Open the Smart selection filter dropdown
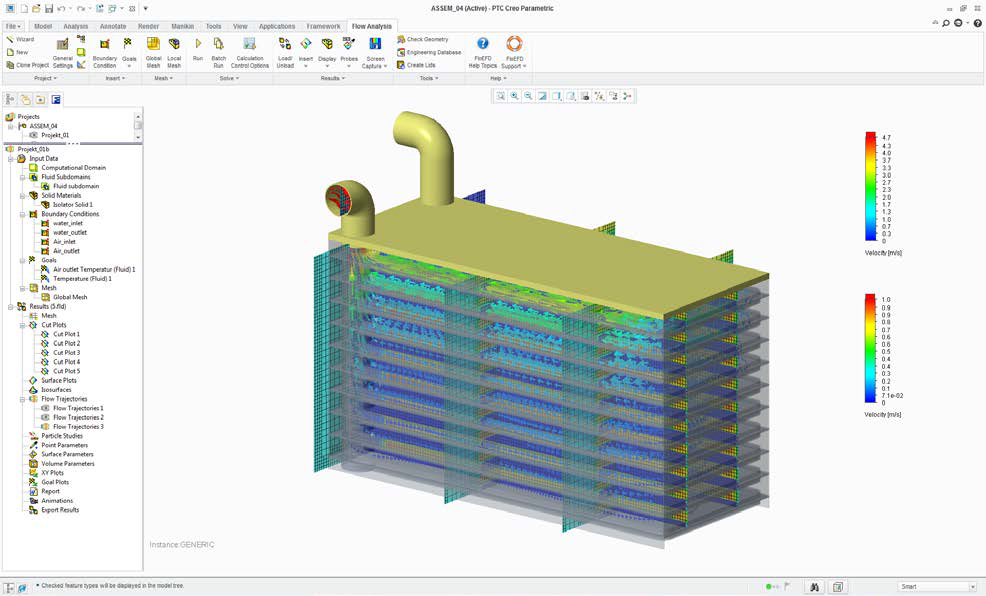This screenshot has width=986, height=596. 972,587
